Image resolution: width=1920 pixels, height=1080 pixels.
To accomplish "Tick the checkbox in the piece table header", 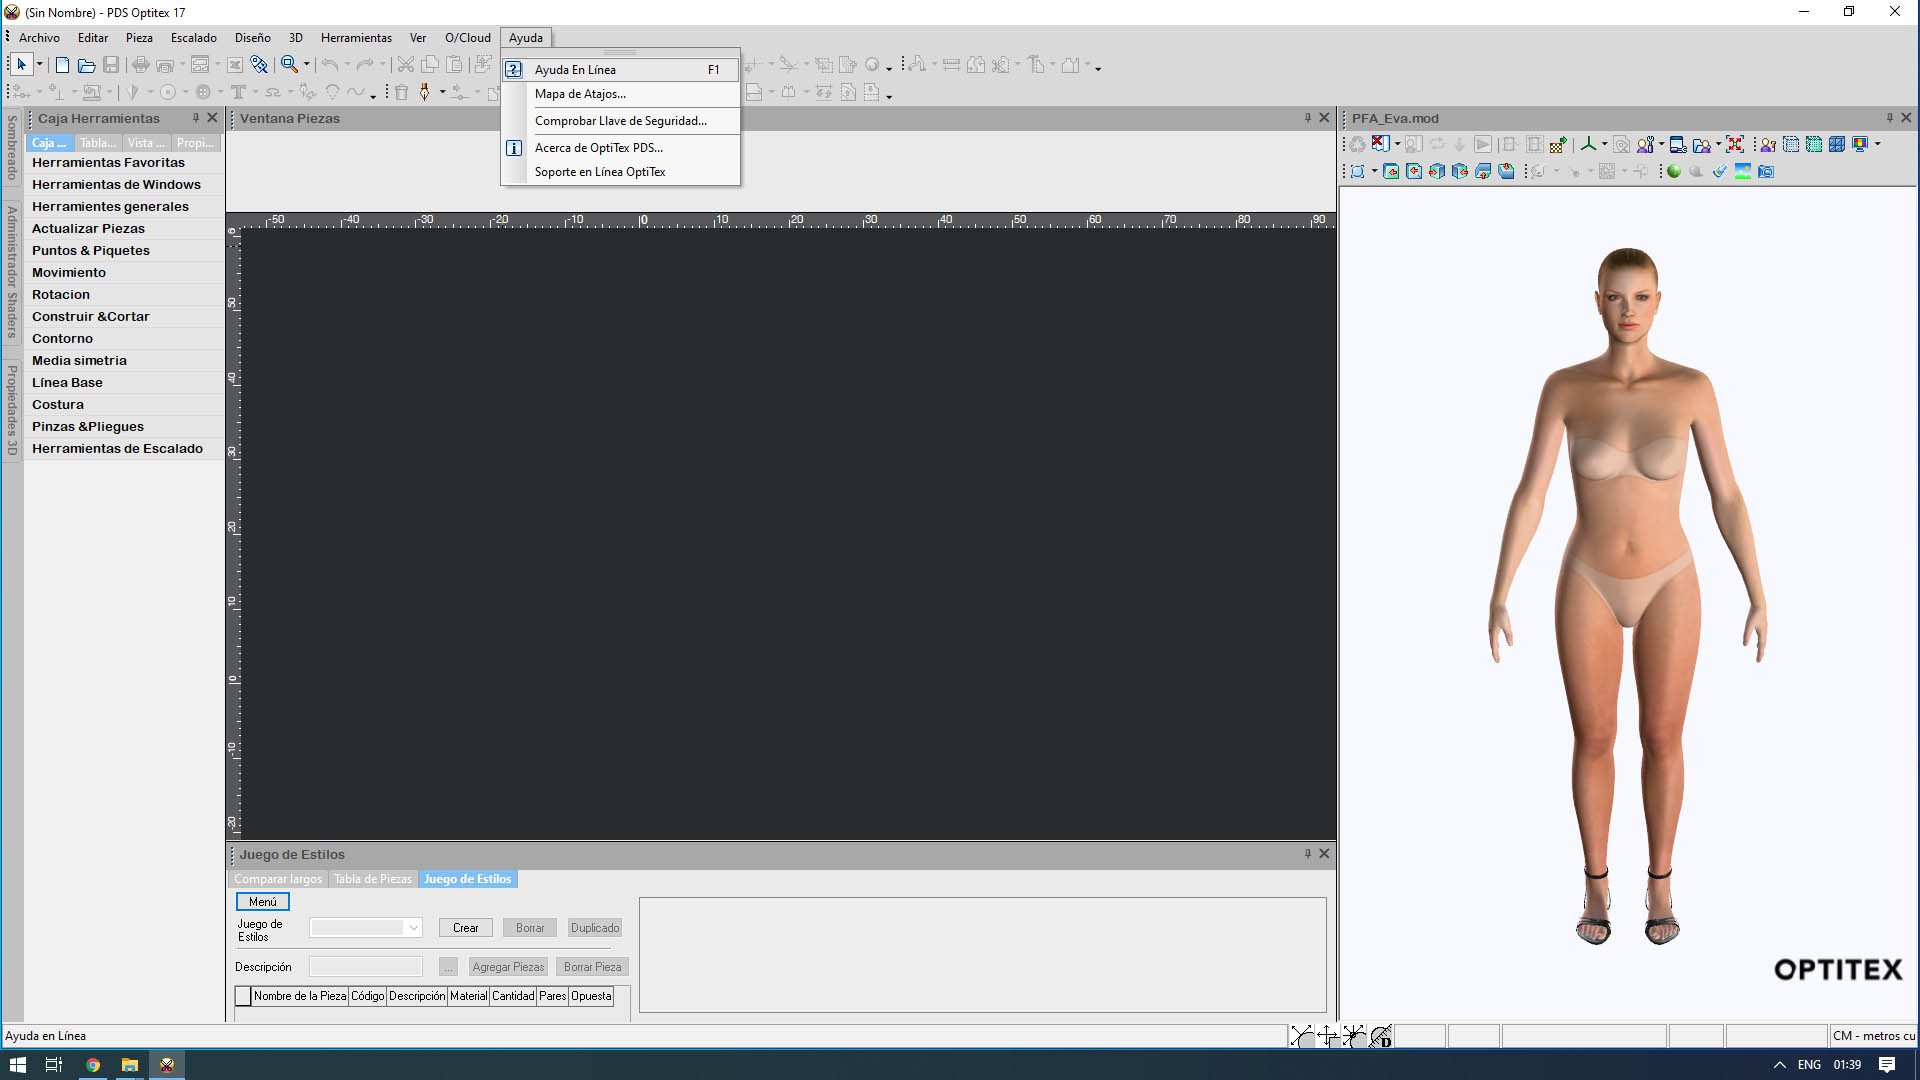I will pos(243,996).
